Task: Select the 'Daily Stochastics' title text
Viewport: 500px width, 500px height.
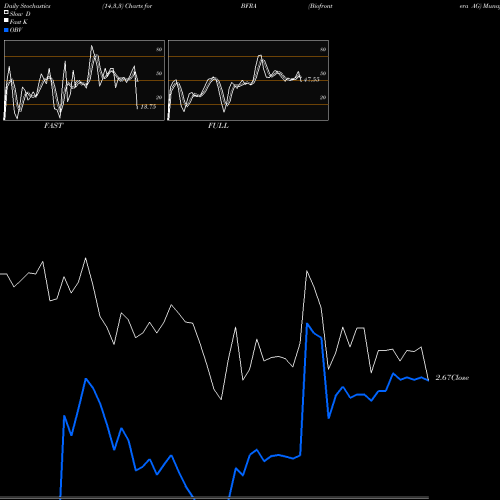Action: click(27, 6)
